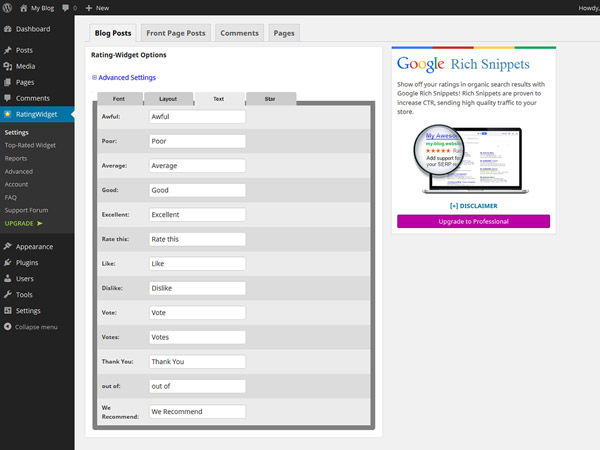The width and height of the screenshot is (600, 450).
Task: Click the Vote text field
Action: 197,313
